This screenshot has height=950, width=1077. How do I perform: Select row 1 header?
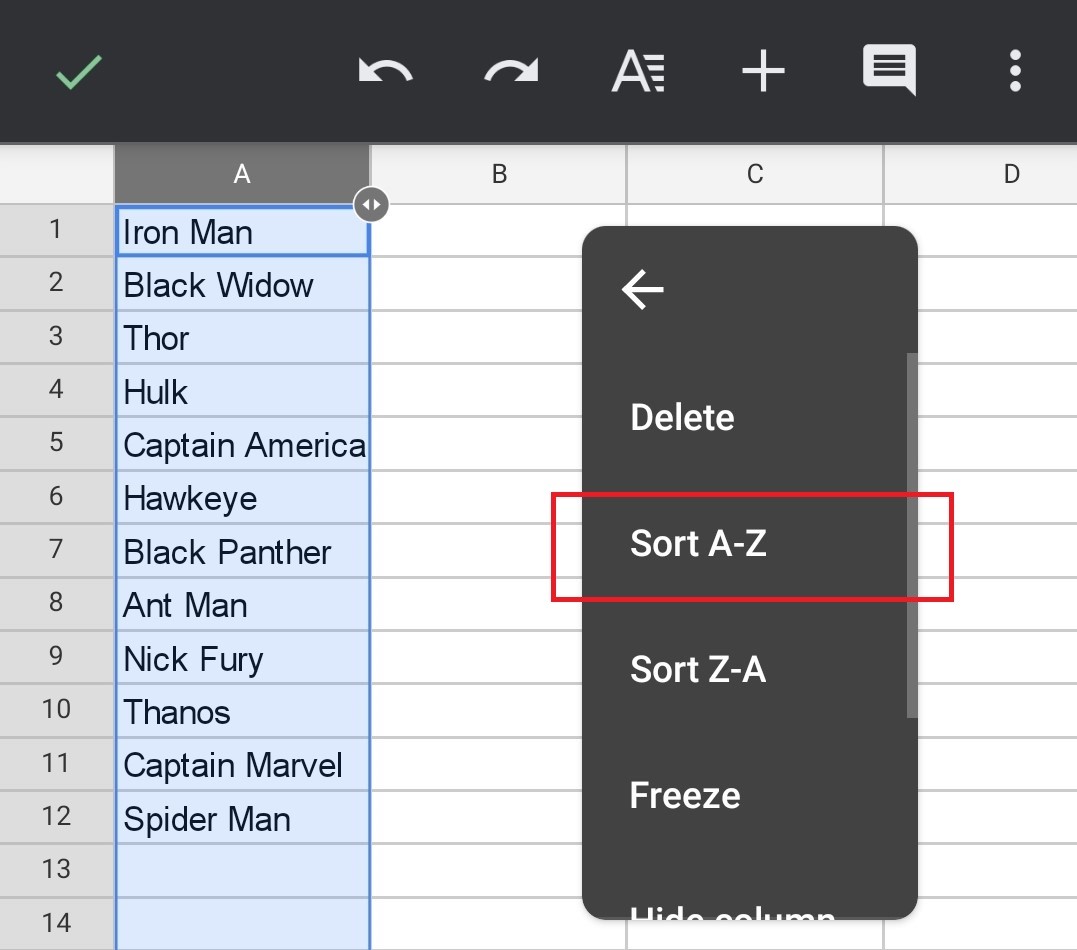[56, 229]
